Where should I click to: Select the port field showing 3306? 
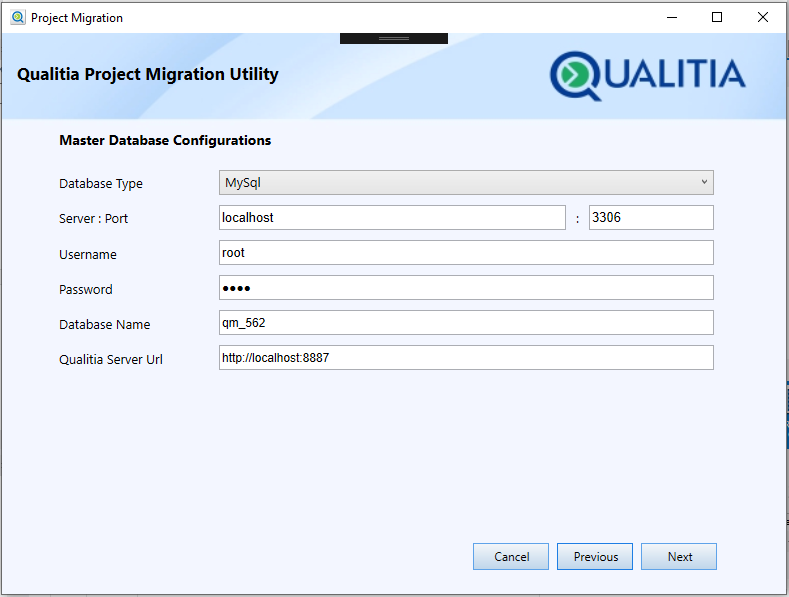651,218
